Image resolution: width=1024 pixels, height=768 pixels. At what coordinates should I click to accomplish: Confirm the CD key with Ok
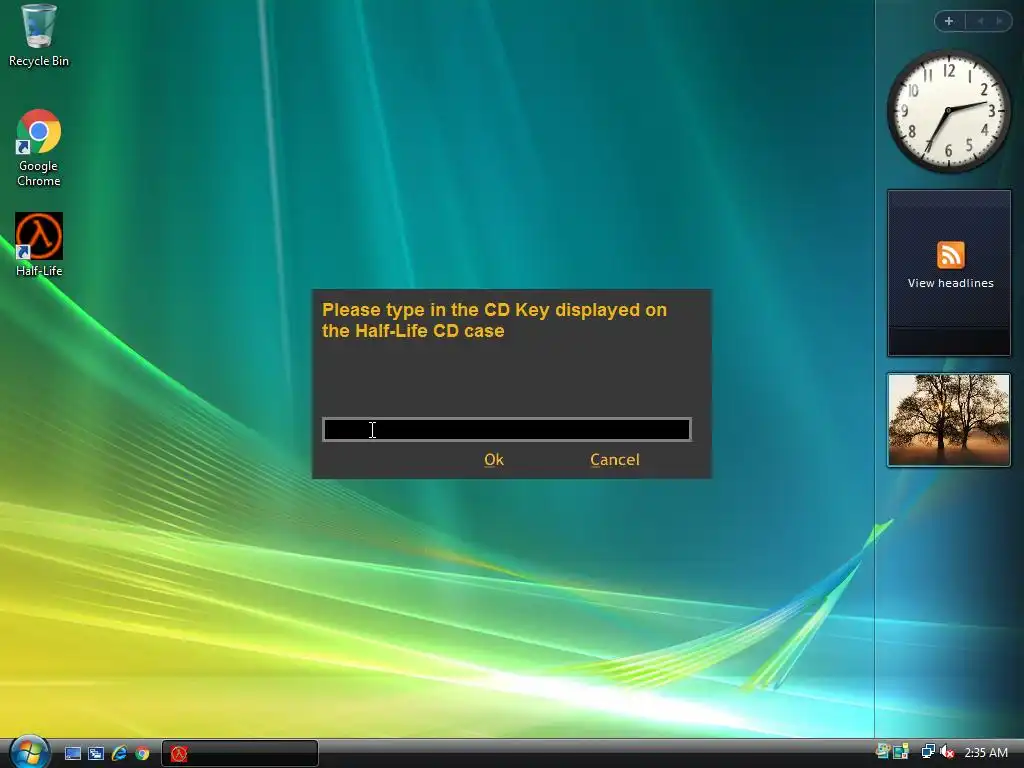(494, 460)
